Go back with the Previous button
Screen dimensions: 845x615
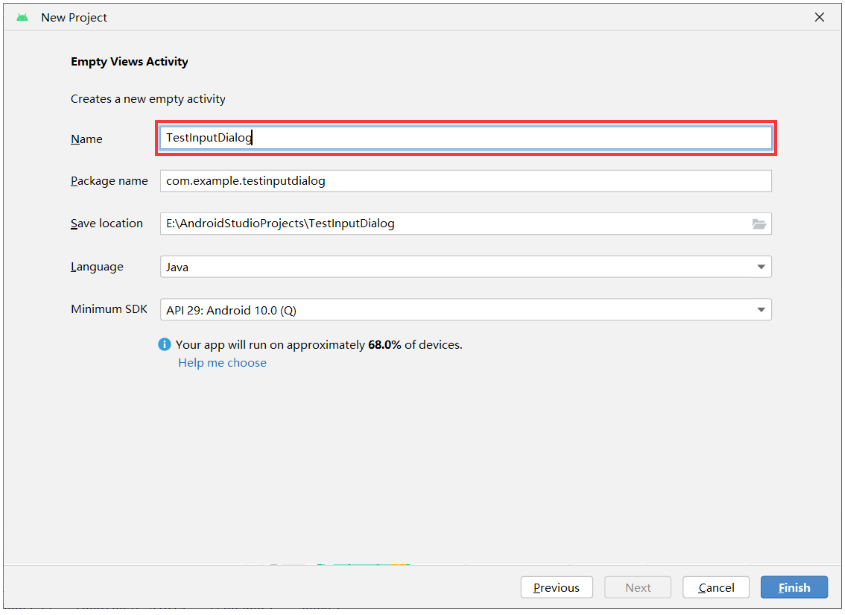pos(557,588)
